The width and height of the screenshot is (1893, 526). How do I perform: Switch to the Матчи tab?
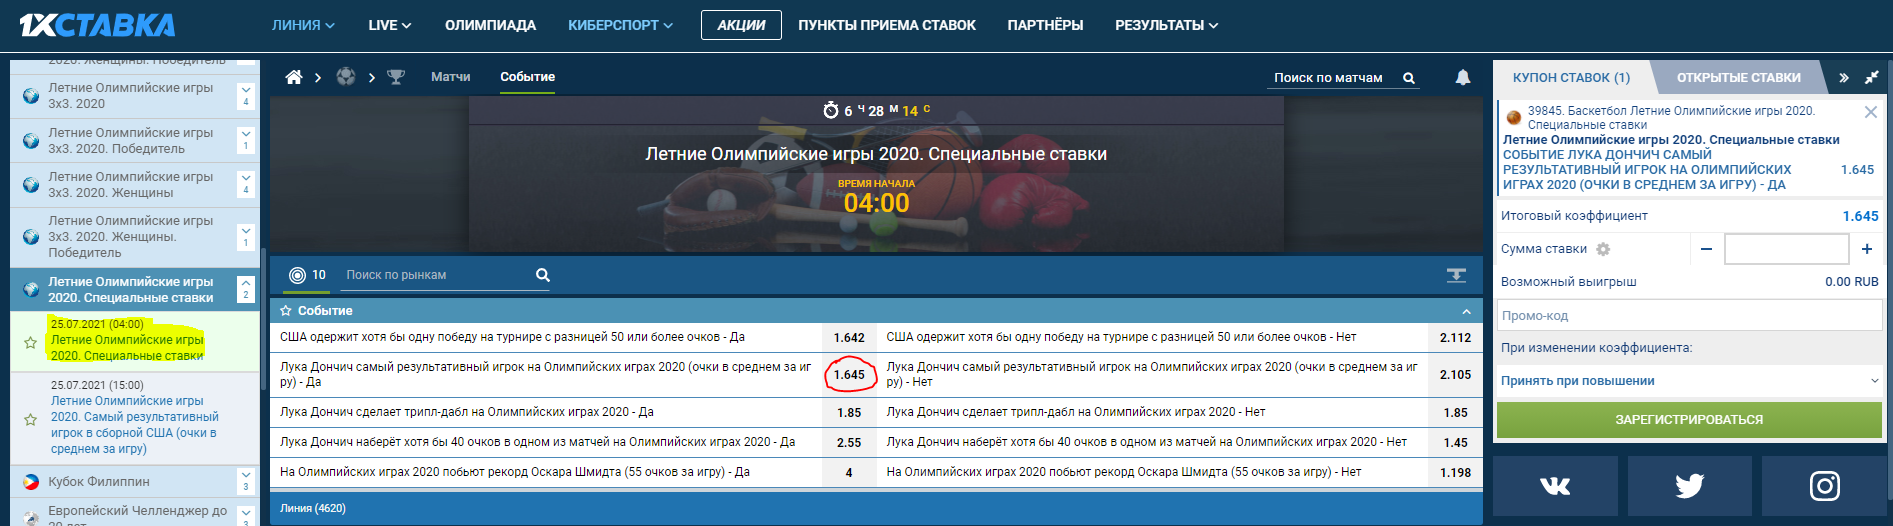click(x=450, y=77)
